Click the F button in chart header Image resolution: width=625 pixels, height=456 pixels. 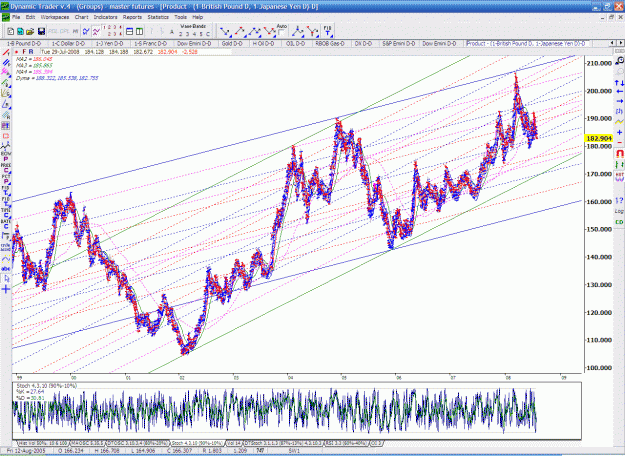[24, 52]
